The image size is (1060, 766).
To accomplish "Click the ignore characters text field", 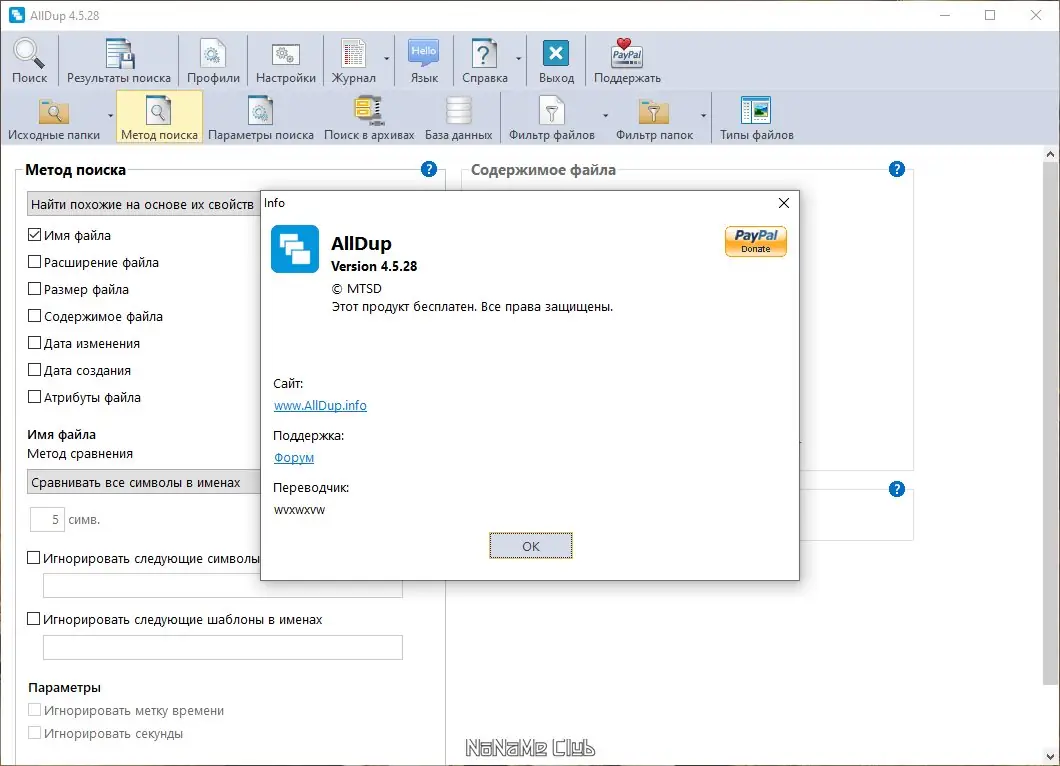I will (x=223, y=586).
